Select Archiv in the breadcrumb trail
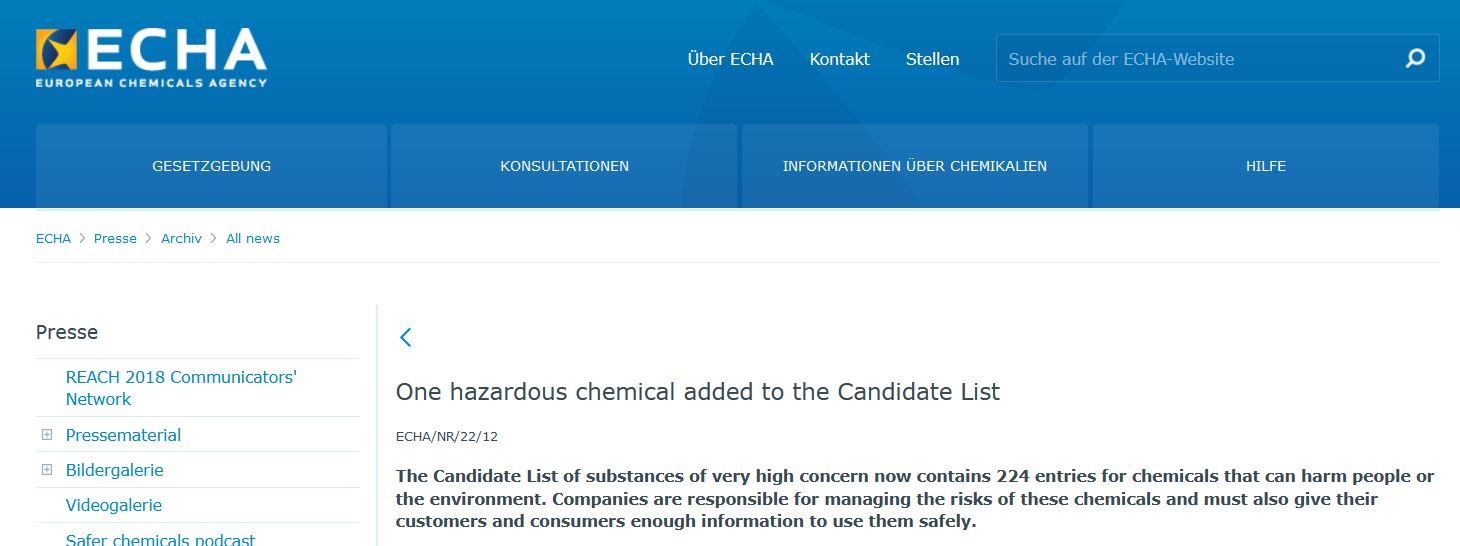The height and width of the screenshot is (546, 1460). 181,238
